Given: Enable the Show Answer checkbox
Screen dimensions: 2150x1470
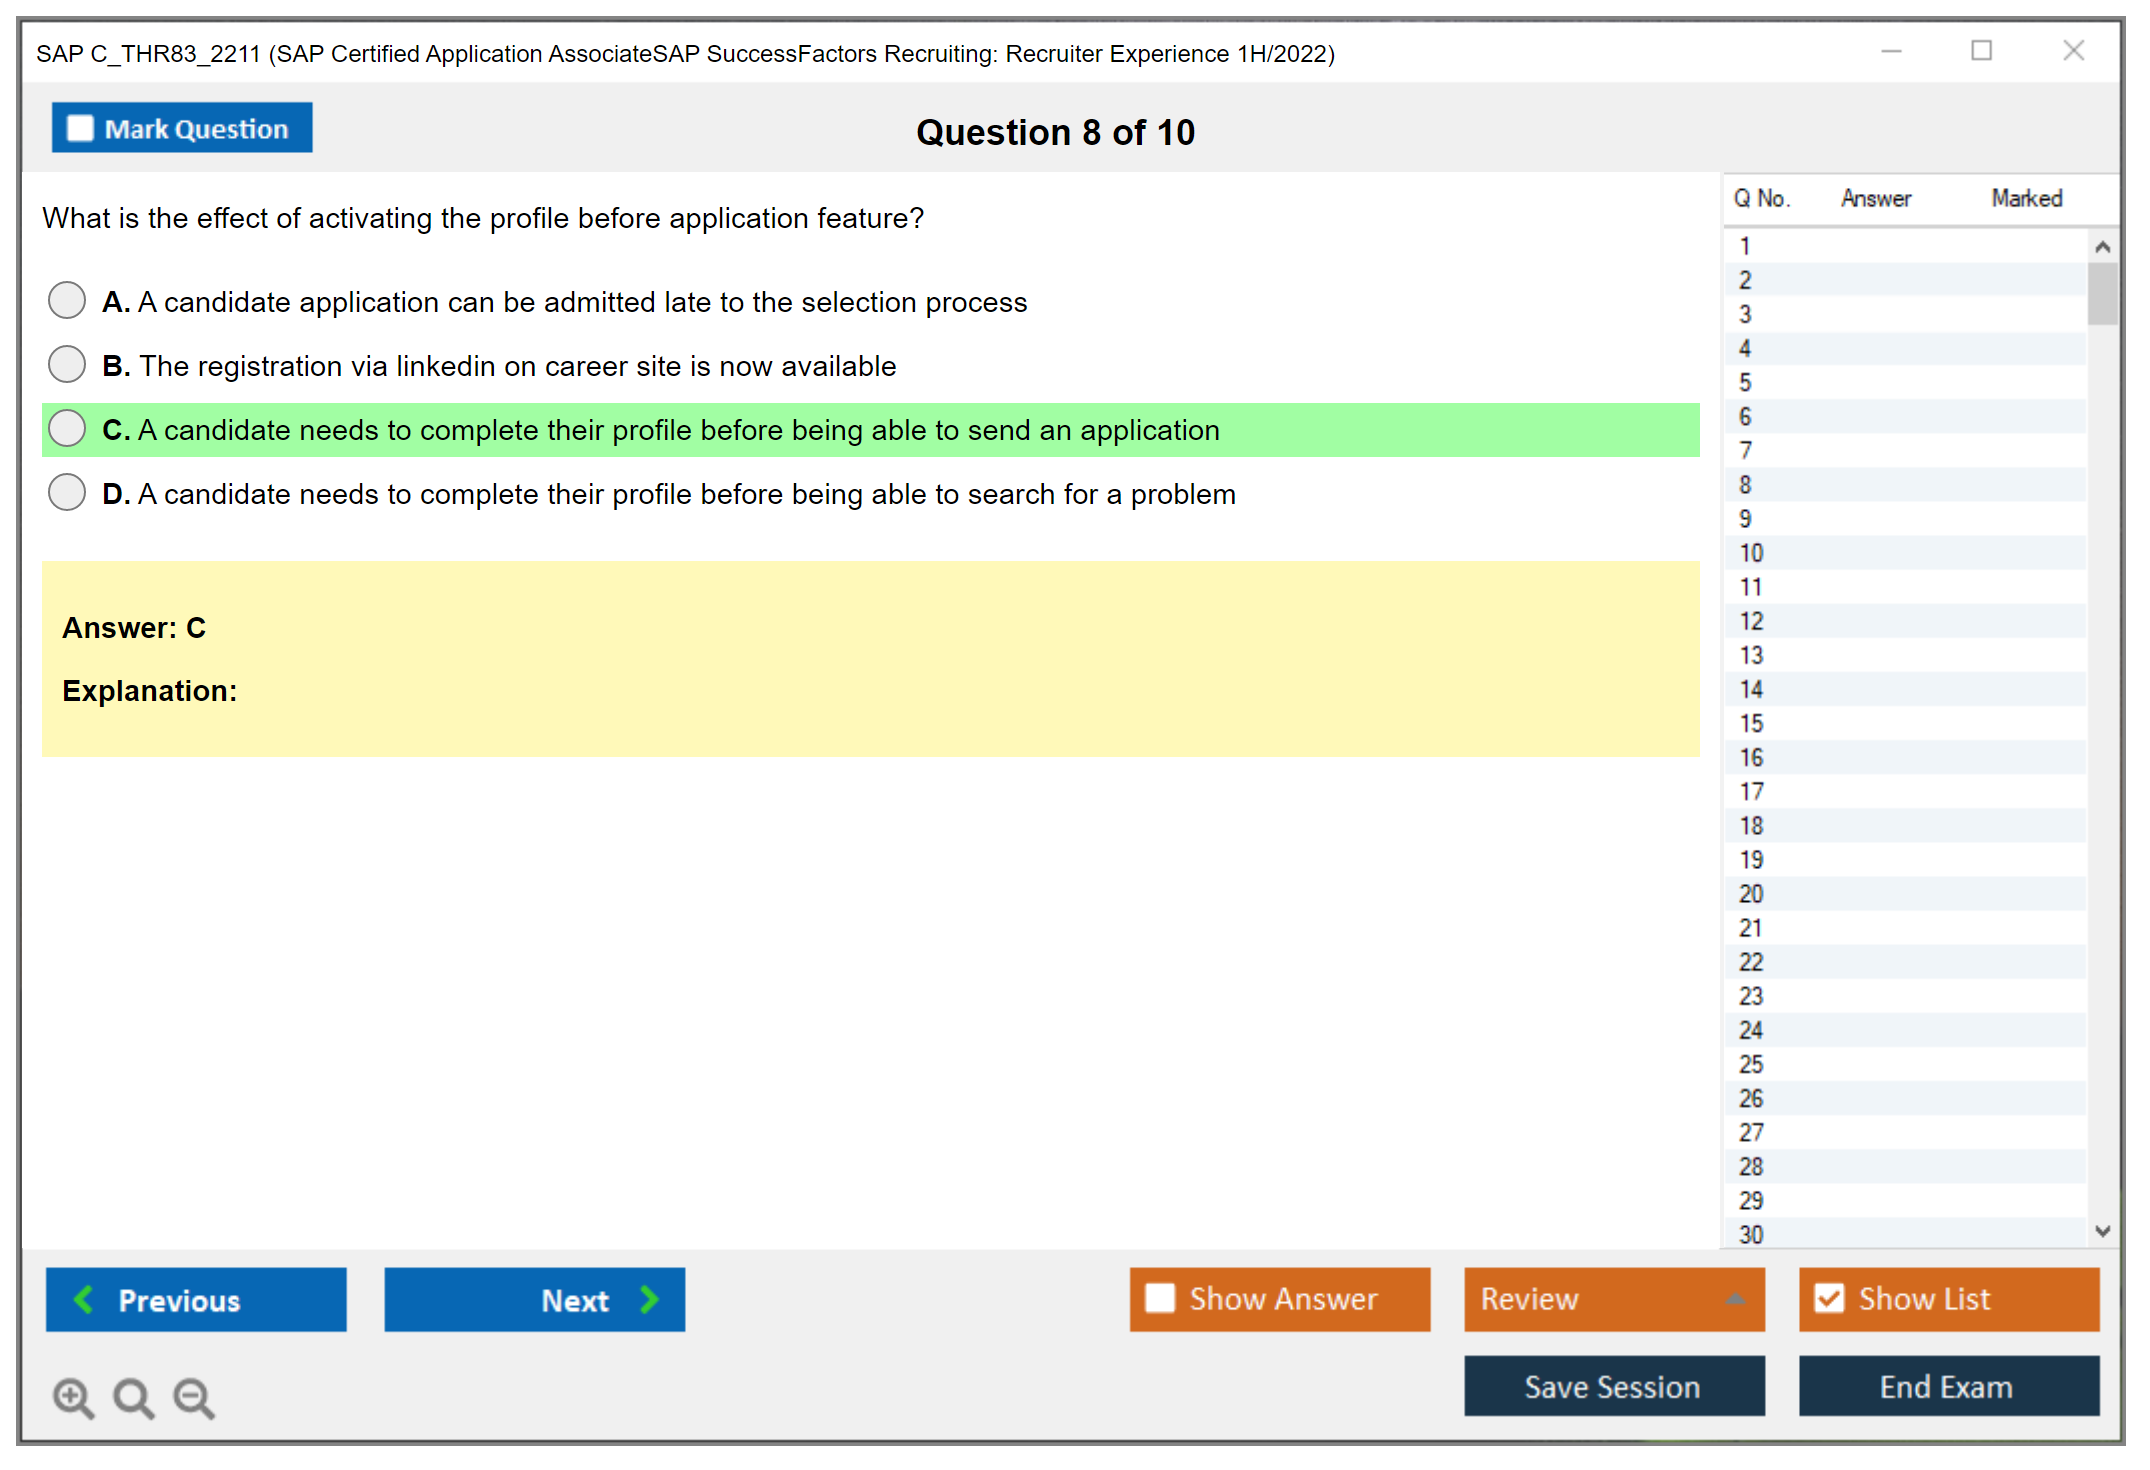Looking at the screenshot, I should [1160, 1299].
